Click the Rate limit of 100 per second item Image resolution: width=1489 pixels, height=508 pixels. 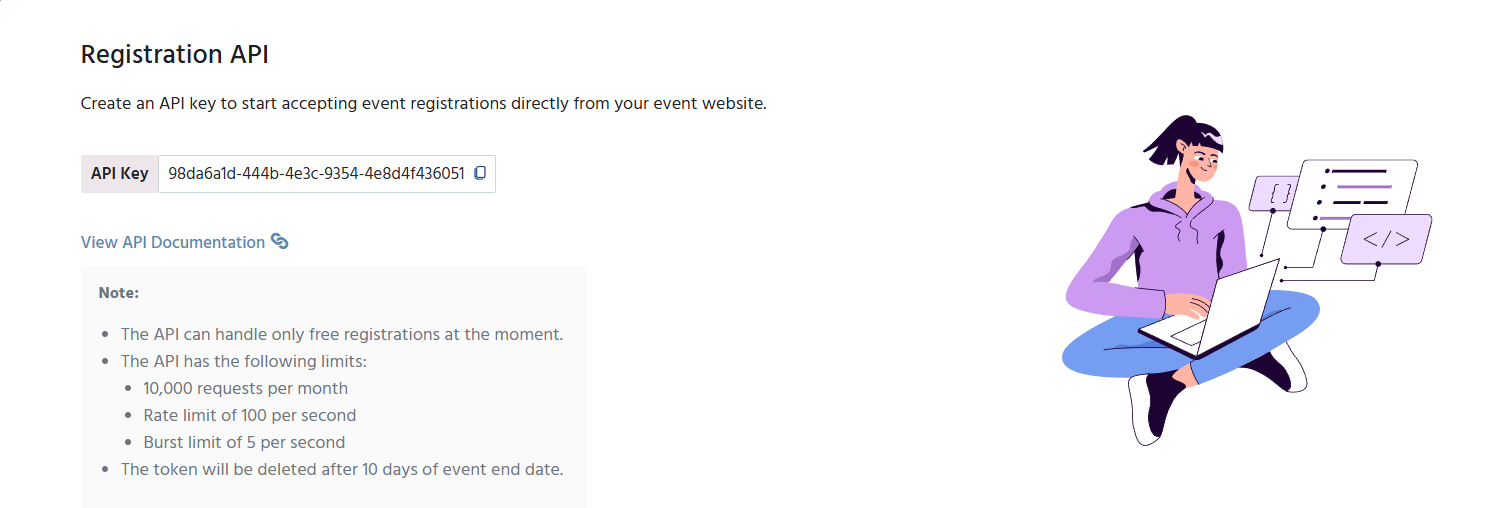[x=250, y=415]
